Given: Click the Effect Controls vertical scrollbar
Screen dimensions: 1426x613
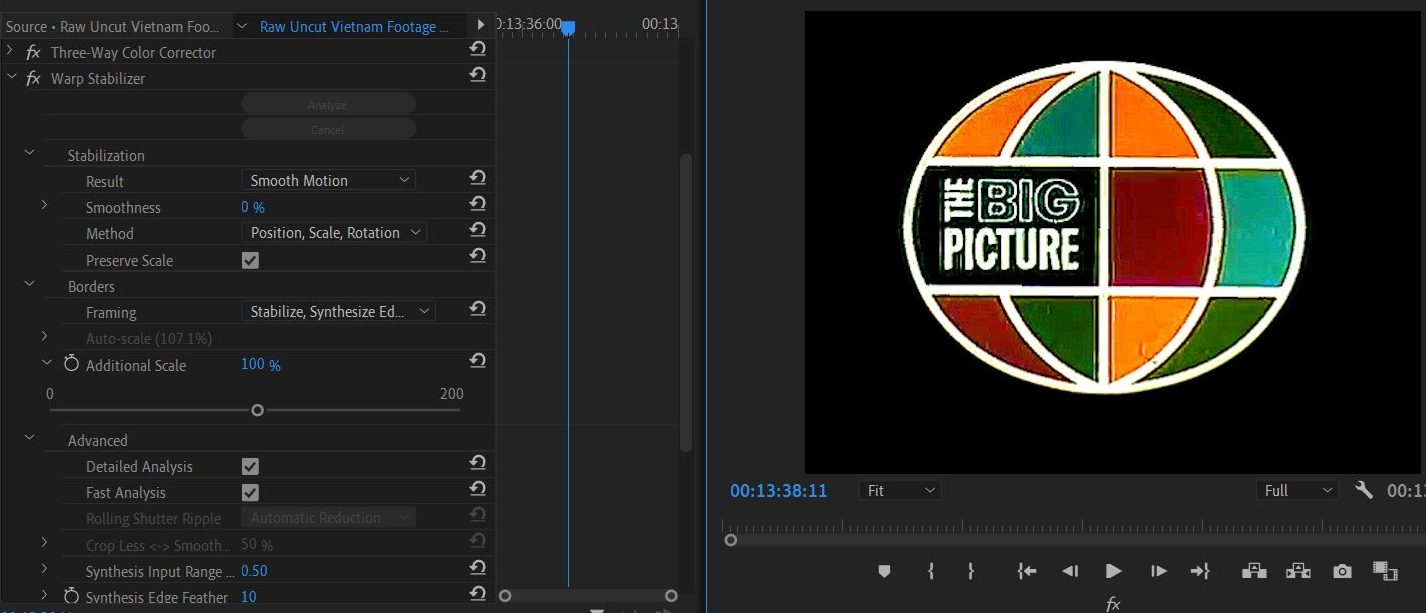Looking at the screenshot, I should click(685, 303).
